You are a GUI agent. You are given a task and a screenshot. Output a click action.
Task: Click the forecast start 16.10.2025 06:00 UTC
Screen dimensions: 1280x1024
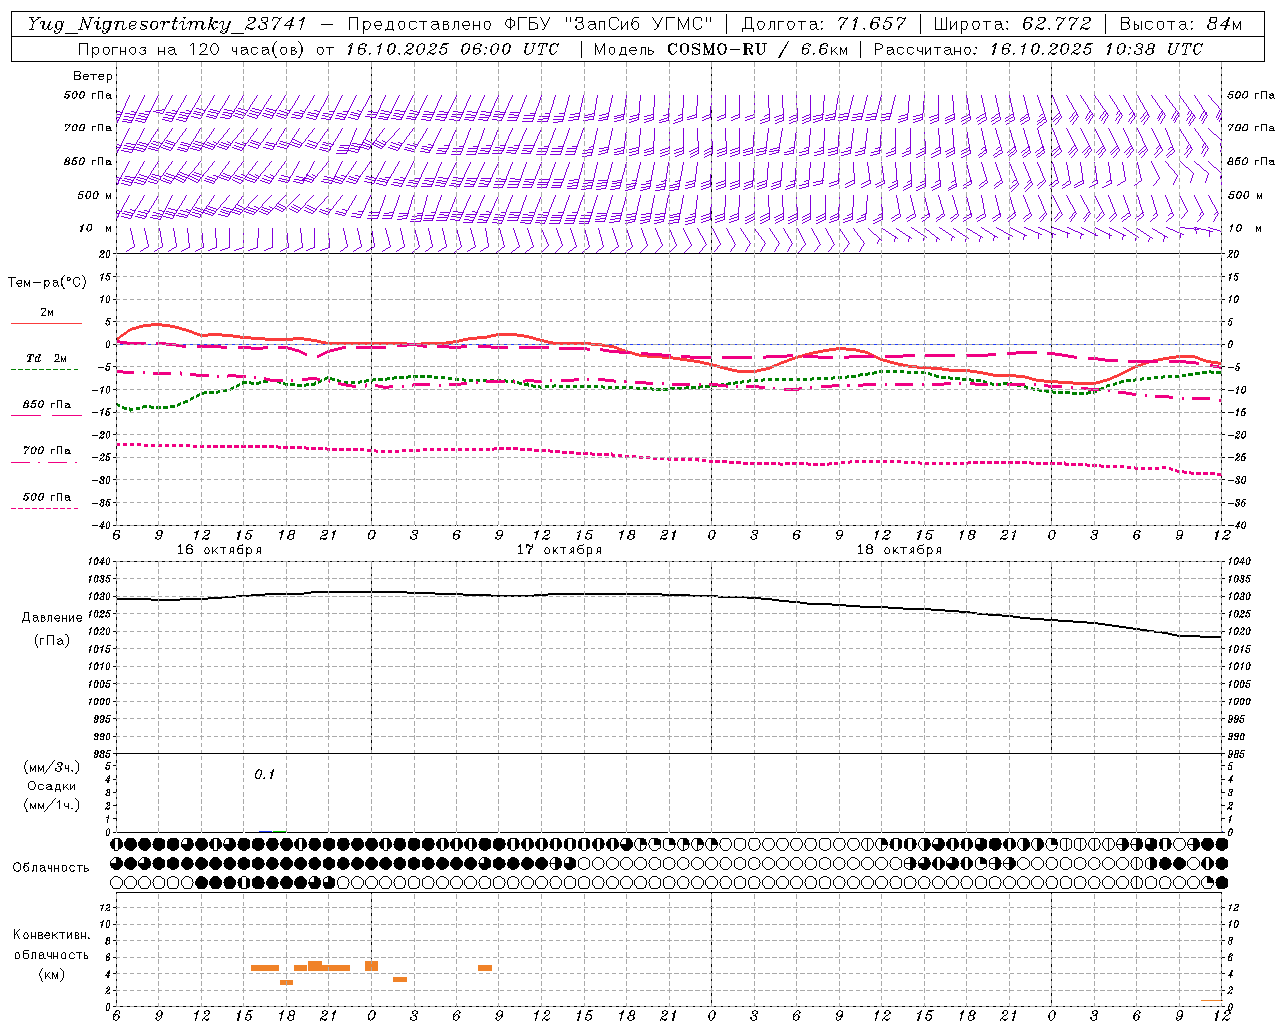(452, 49)
